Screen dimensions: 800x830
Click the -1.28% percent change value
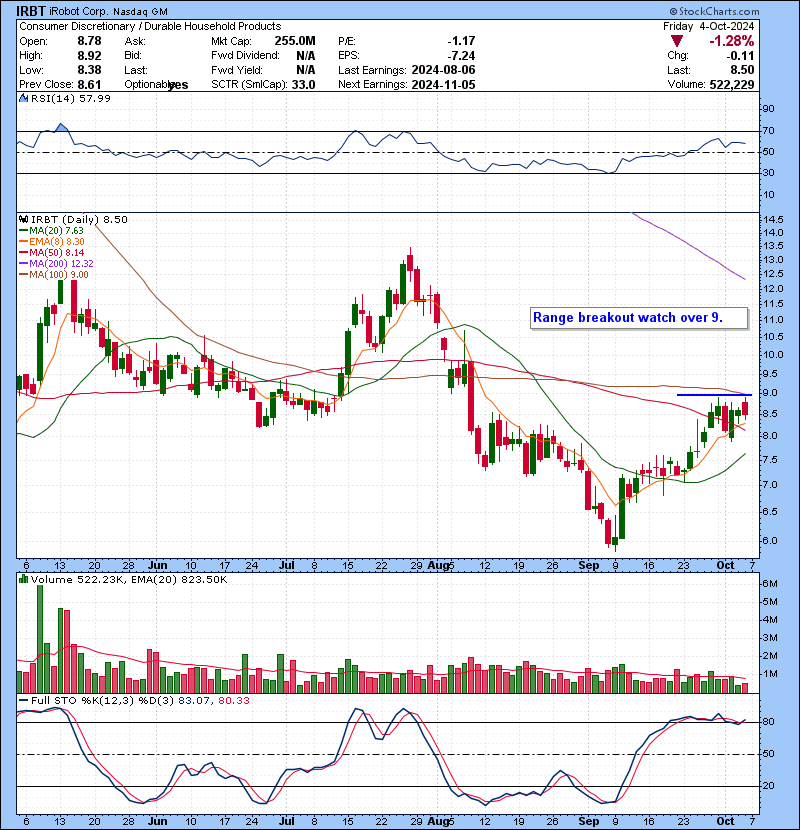click(732, 41)
